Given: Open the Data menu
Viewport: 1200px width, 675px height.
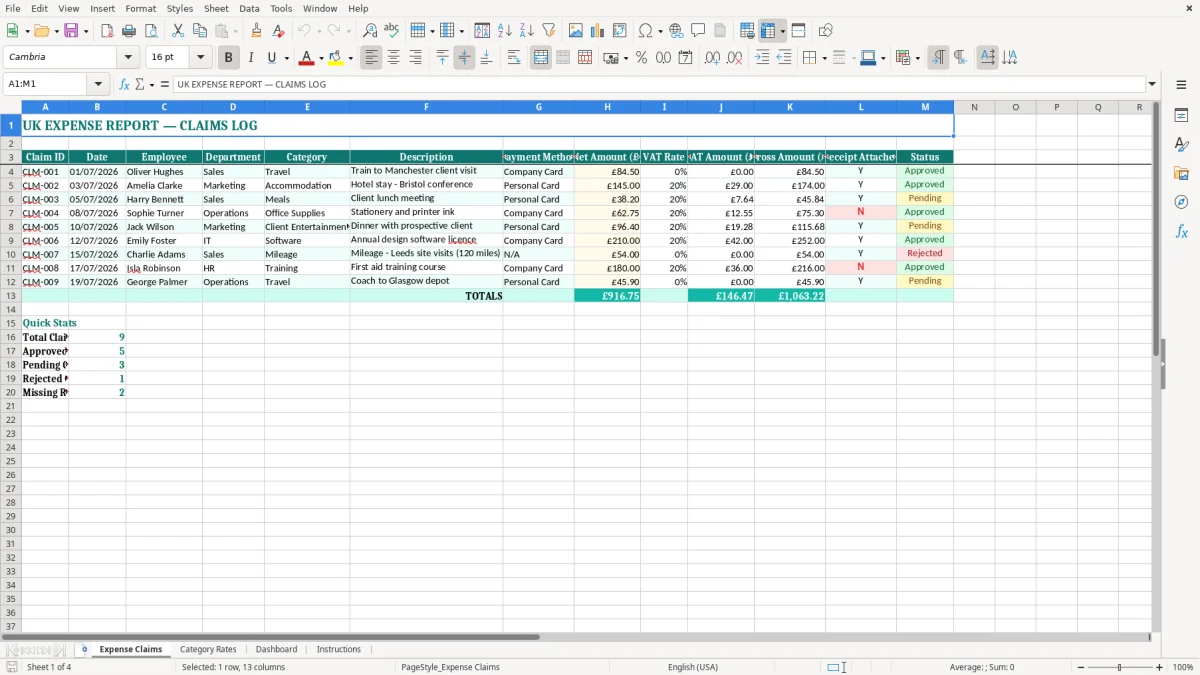Looking at the screenshot, I should pos(249,8).
